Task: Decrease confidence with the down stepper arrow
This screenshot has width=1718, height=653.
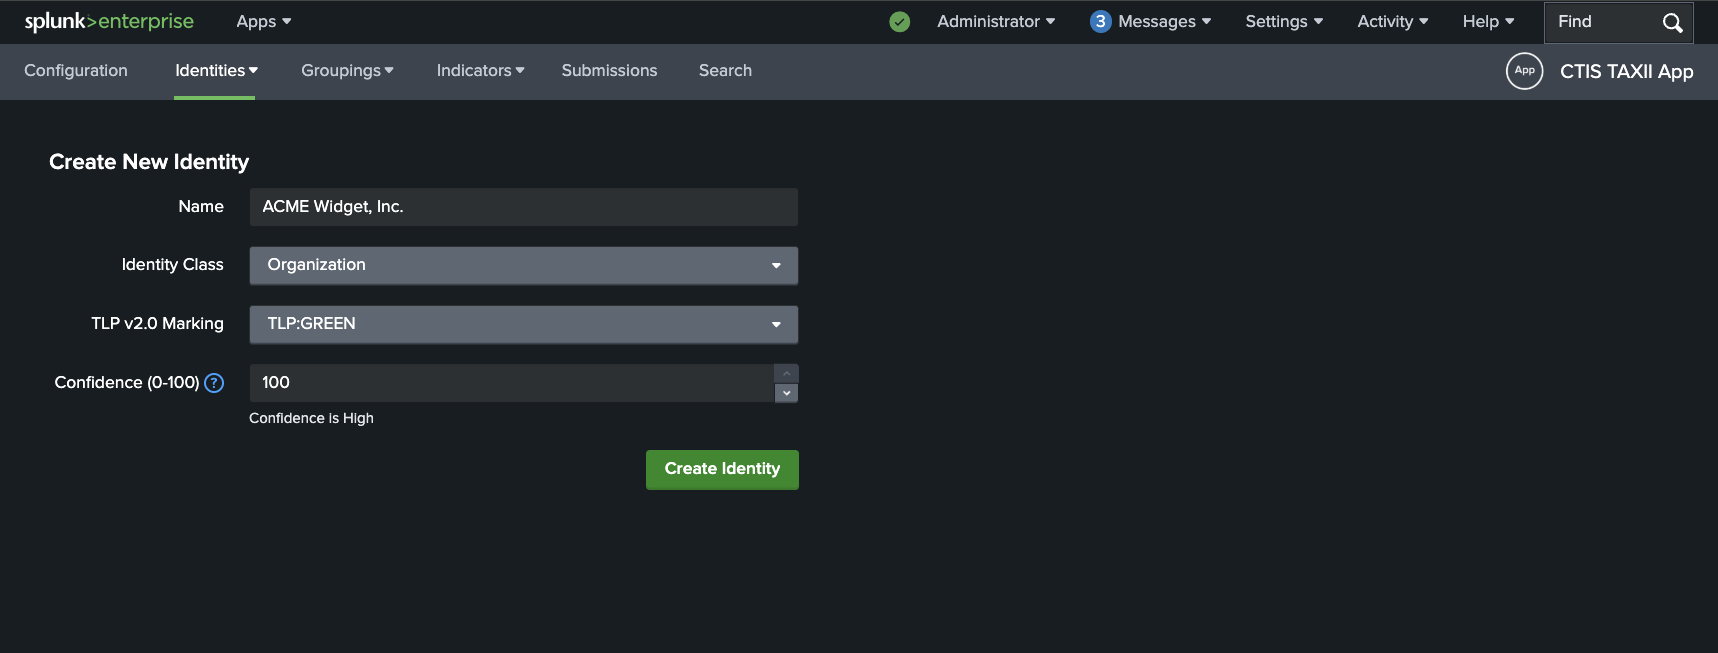Action: (x=787, y=393)
